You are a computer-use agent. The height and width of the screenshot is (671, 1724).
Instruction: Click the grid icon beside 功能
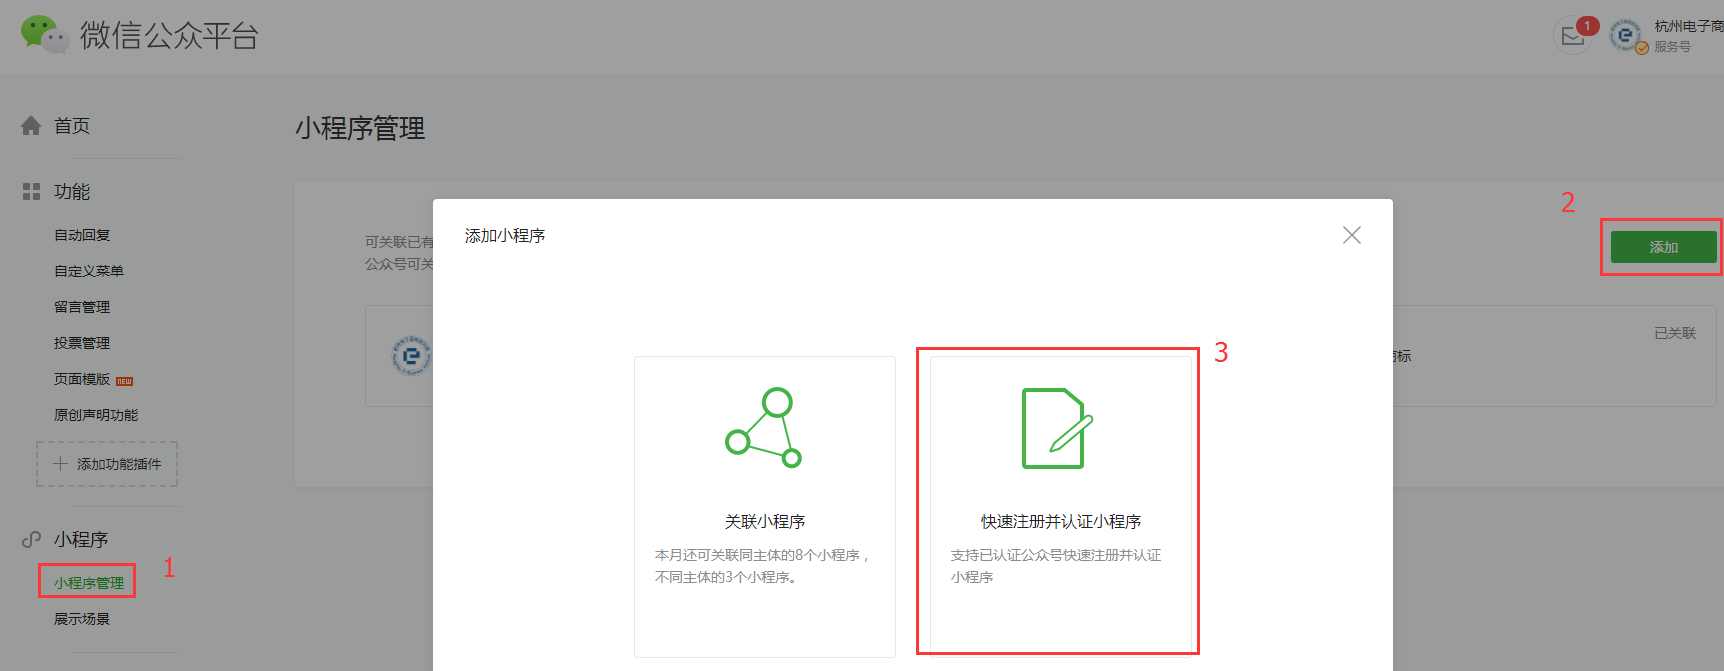point(31,191)
